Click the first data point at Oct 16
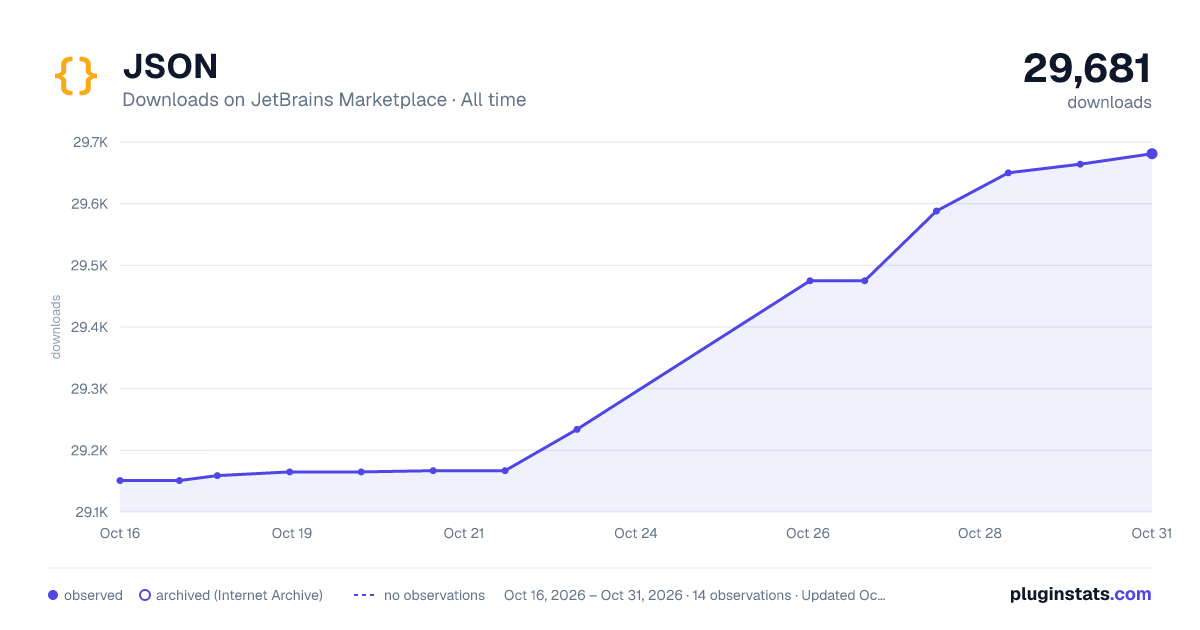The height and width of the screenshot is (630, 1200). pyautogui.click(x=120, y=480)
